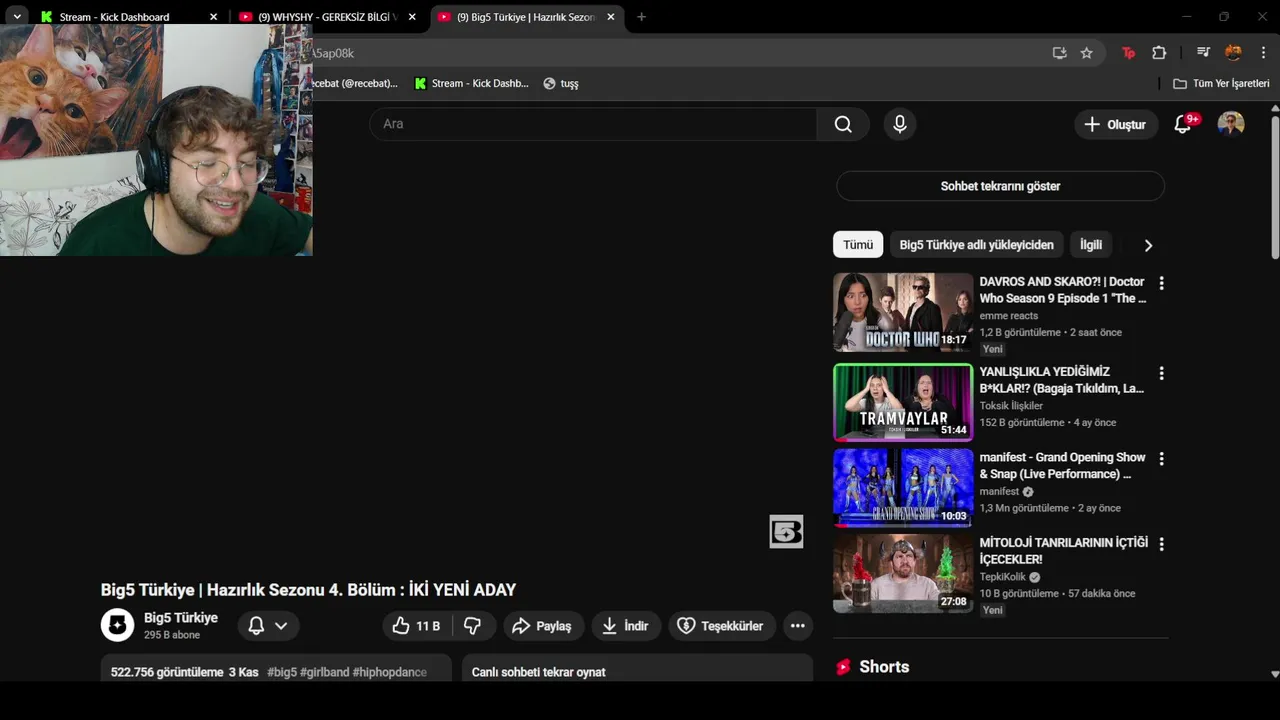Expand notification preferences bell dropdown
The image size is (1280, 720).
pyautogui.click(x=268, y=626)
